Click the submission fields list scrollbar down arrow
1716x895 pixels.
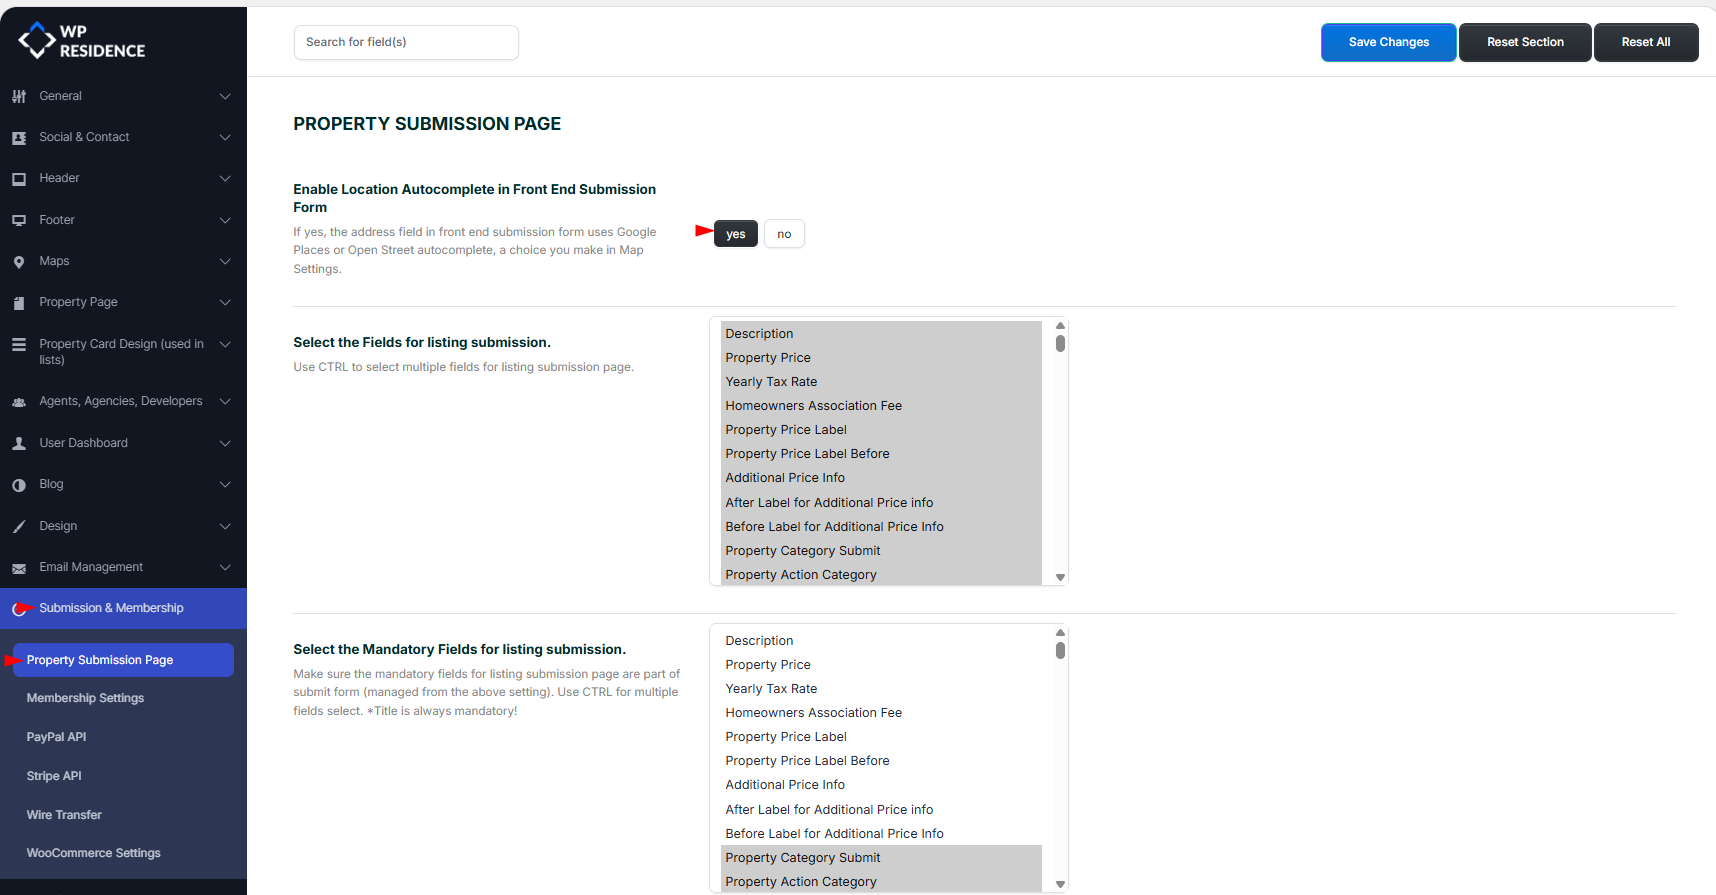(1060, 577)
